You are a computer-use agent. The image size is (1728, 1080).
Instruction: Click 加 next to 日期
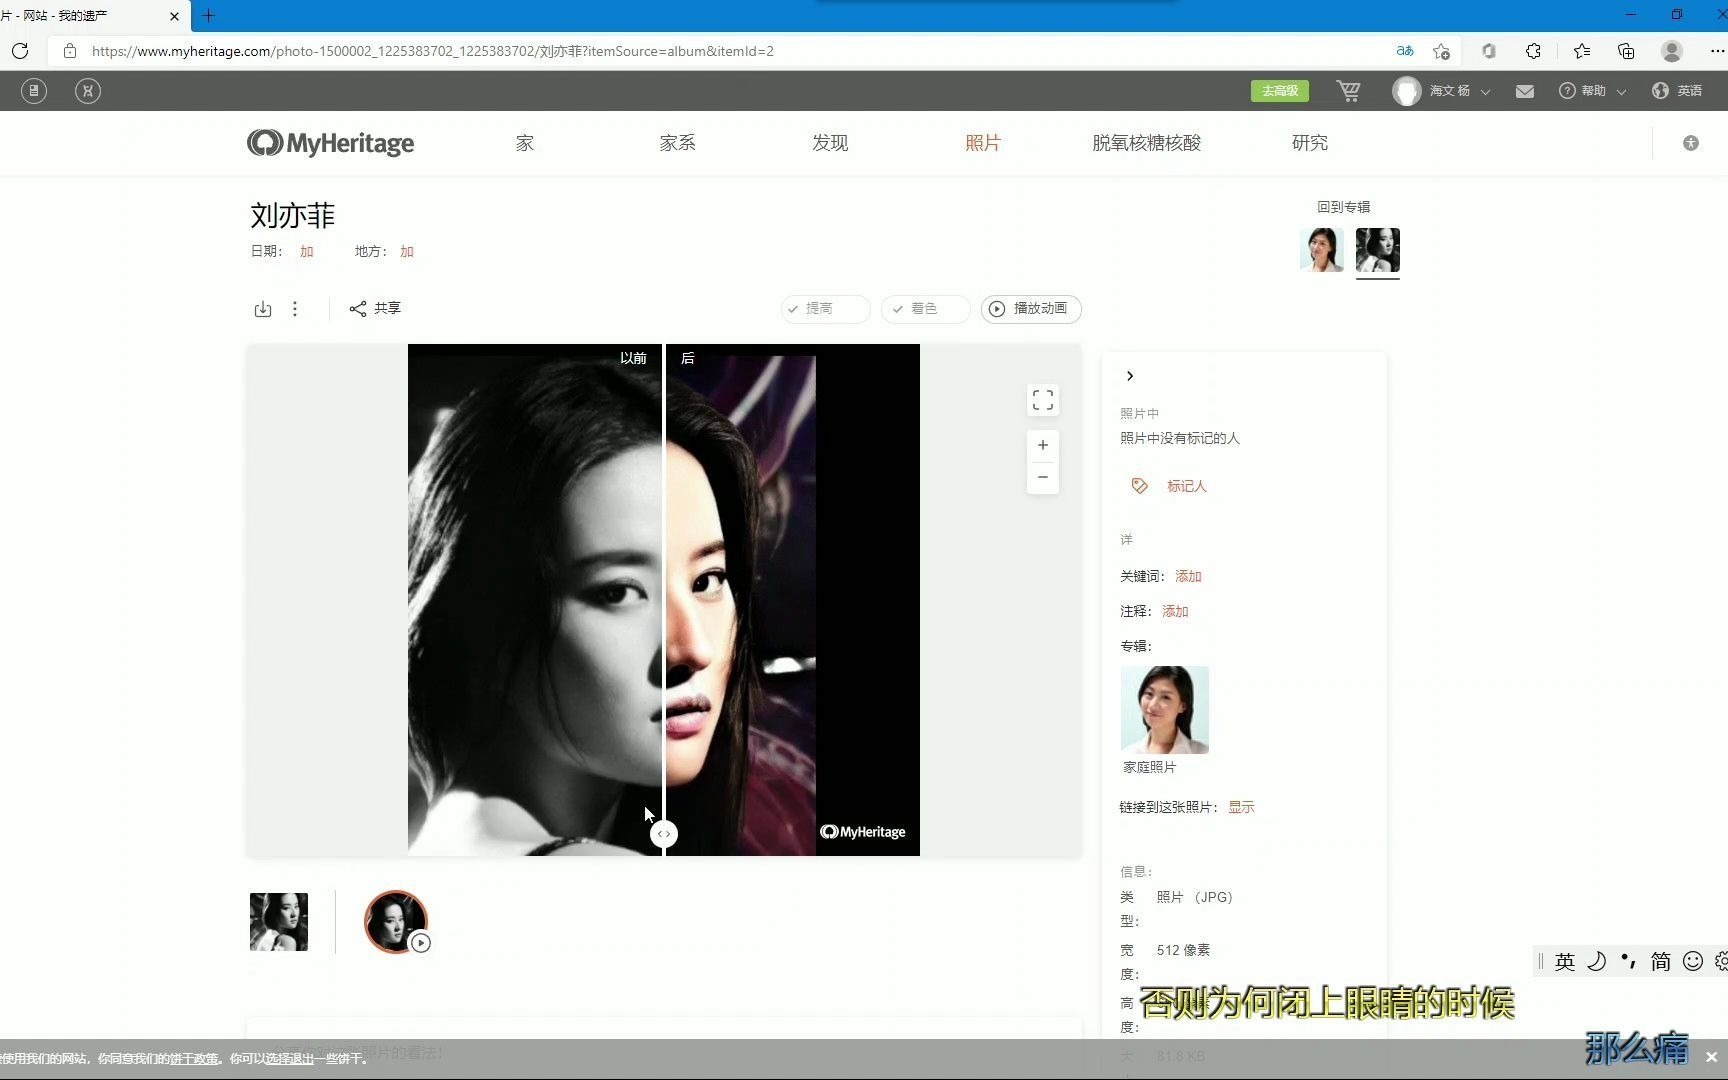pos(307,252)
